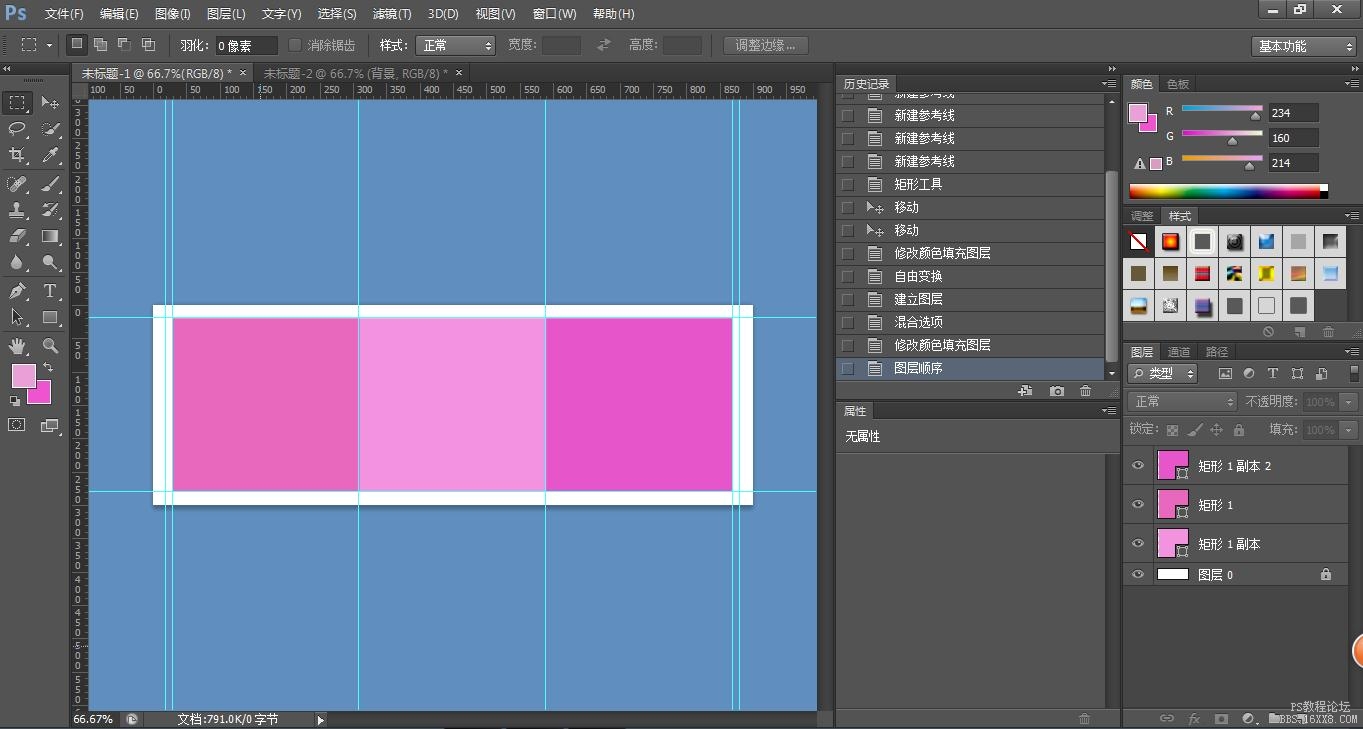Link layers chain icon
The width and height of the screenshot is (1363, 729).
[x=1166, y=718]
